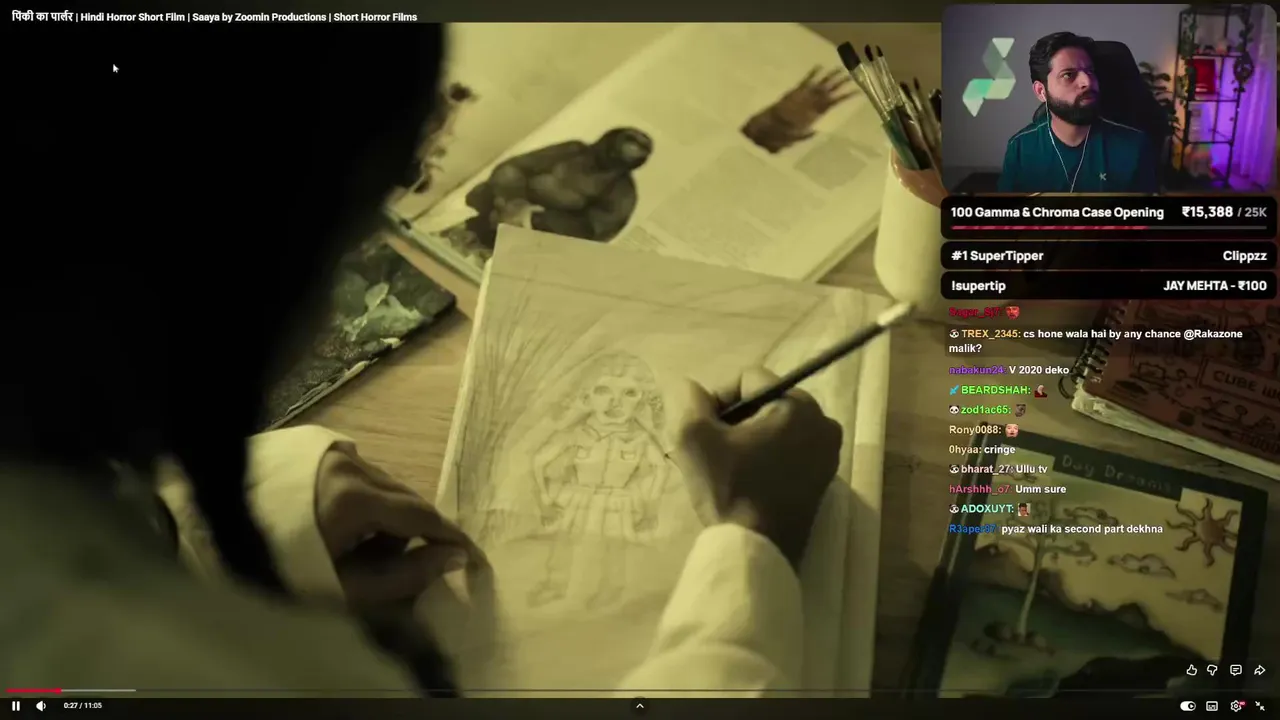The width and height of the screenshot is (1280, 720).
Task: Click chat username zod1ac65
Action: [x=985, y=410]
